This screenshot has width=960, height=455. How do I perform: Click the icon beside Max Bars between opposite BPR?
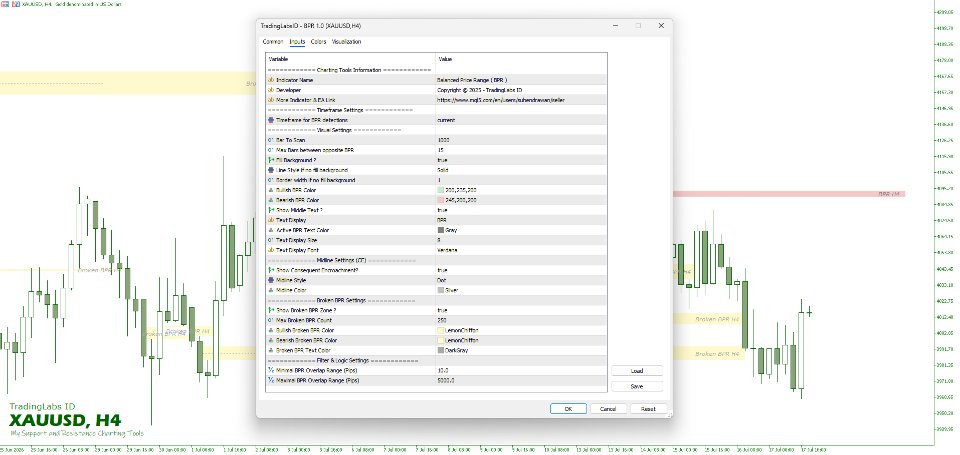[271, 150]
